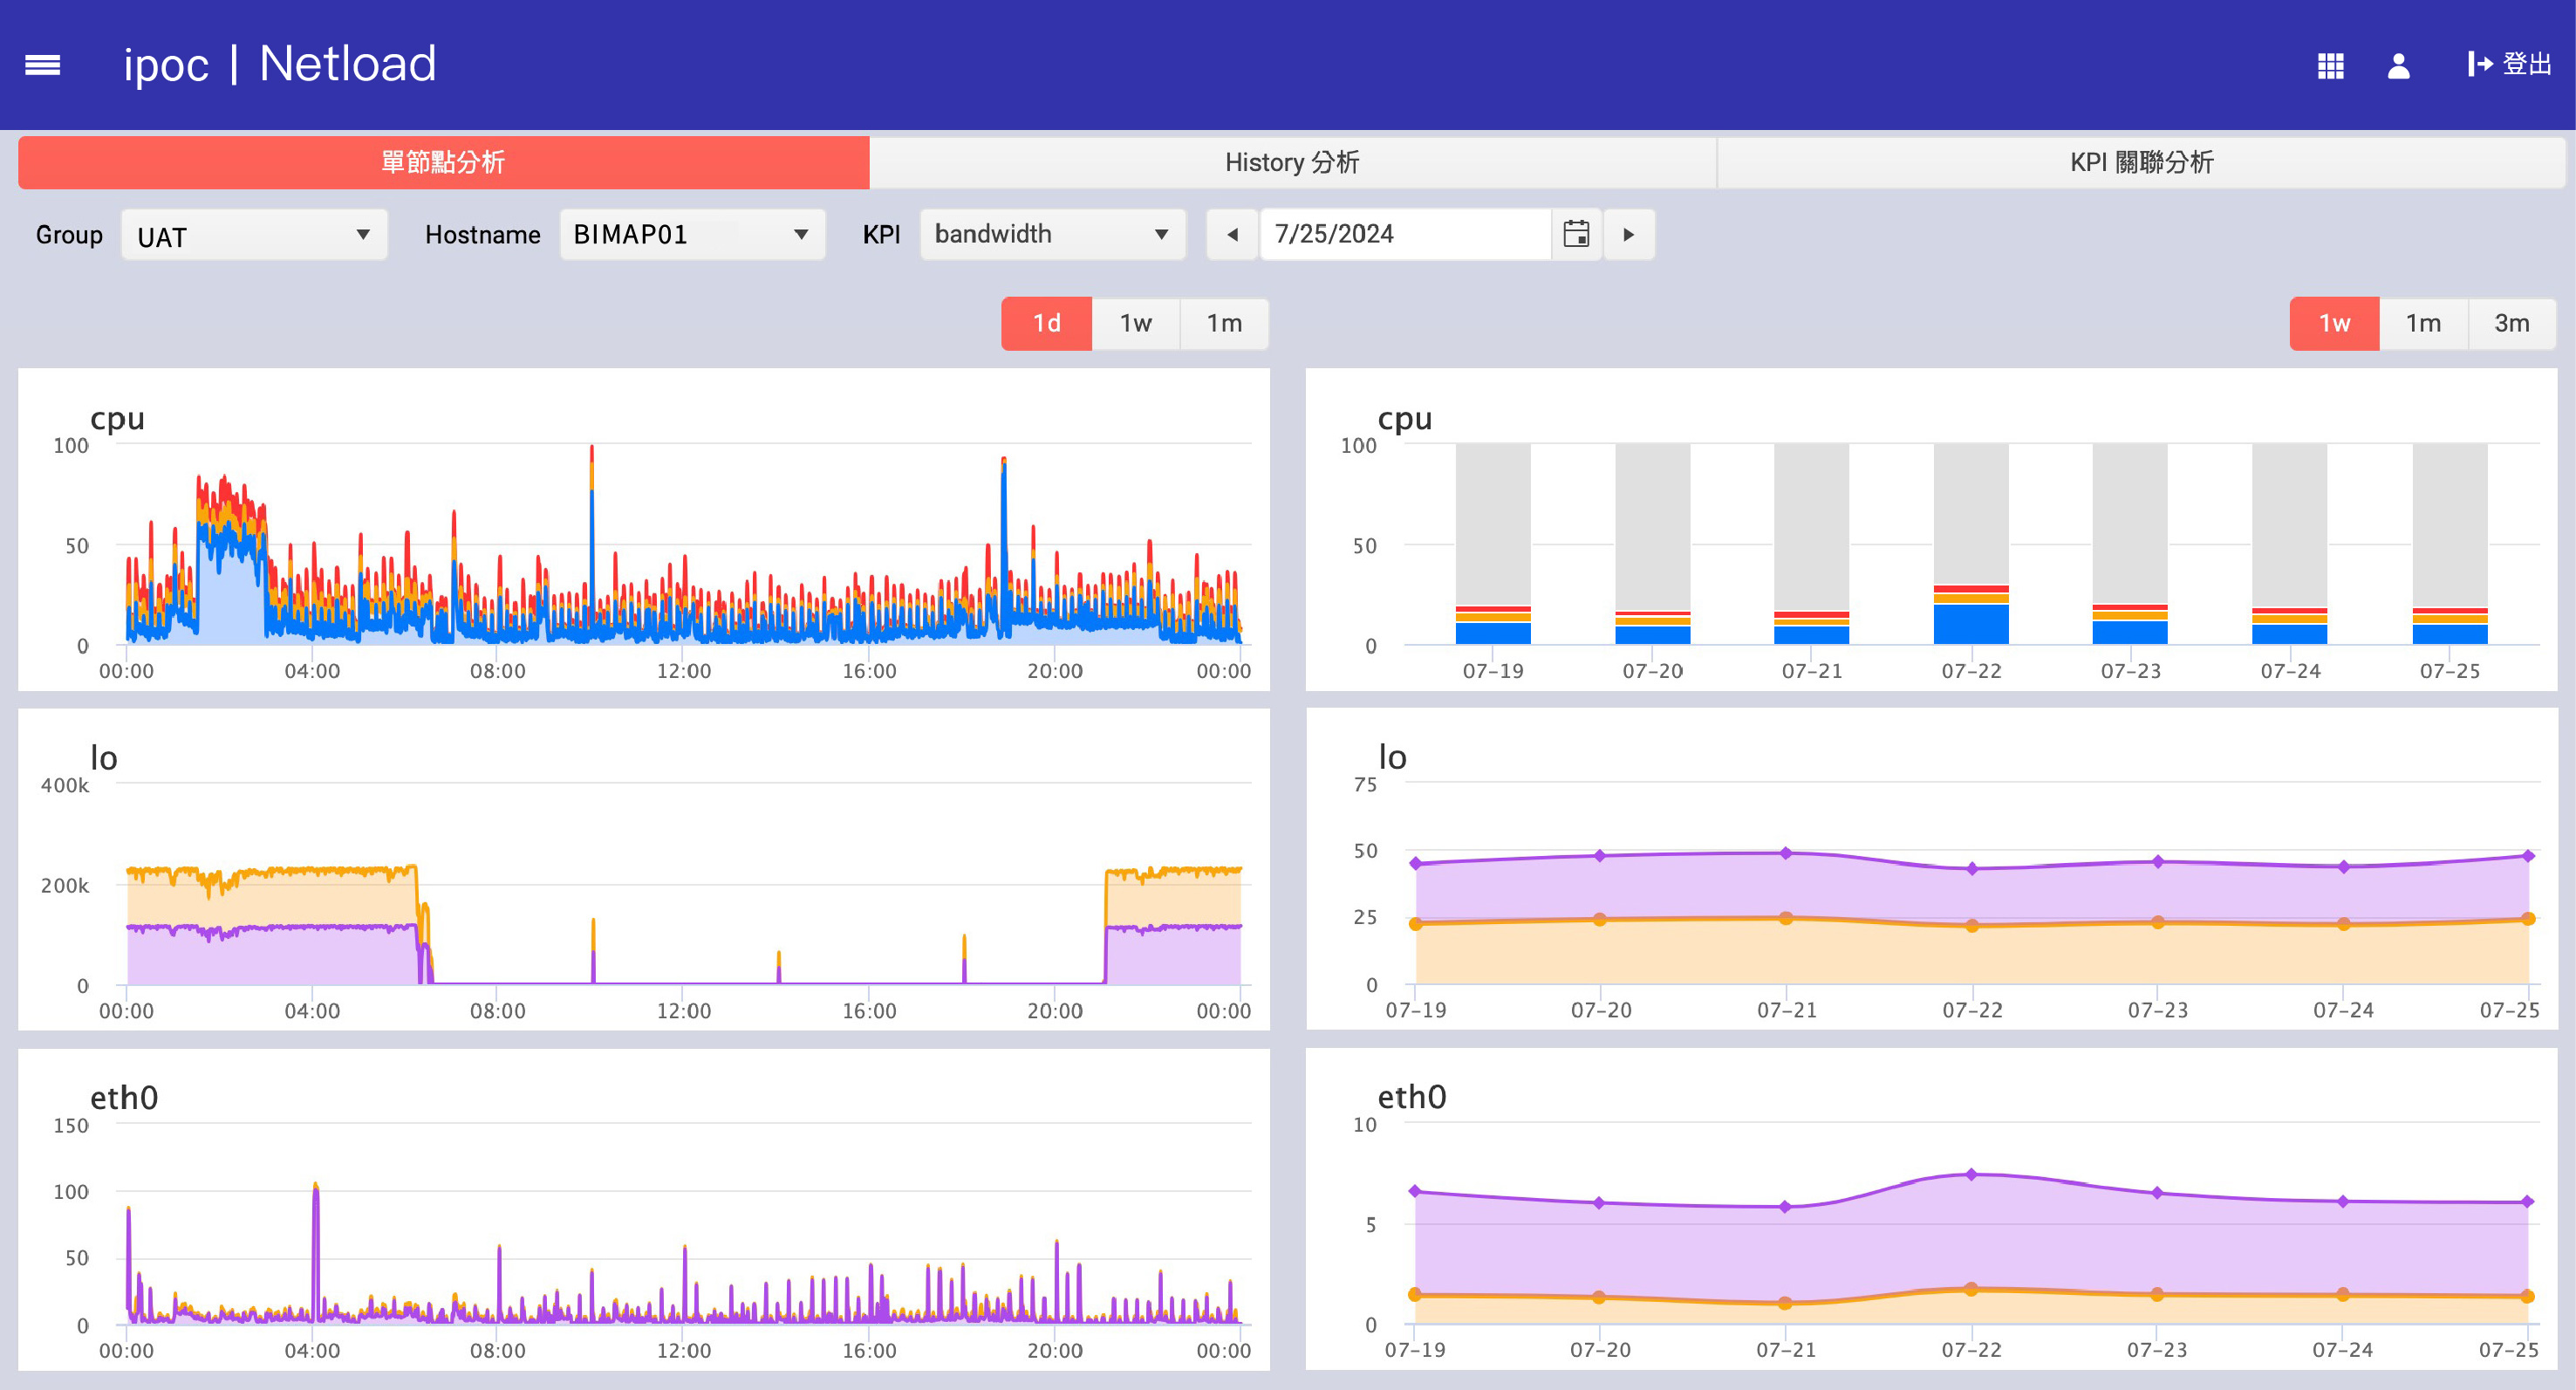Image resolution: width=2576 pixels, height=1390 pixels.
Task: Open the Group dropdown showing UAT
Action: [x=254, y=235]
